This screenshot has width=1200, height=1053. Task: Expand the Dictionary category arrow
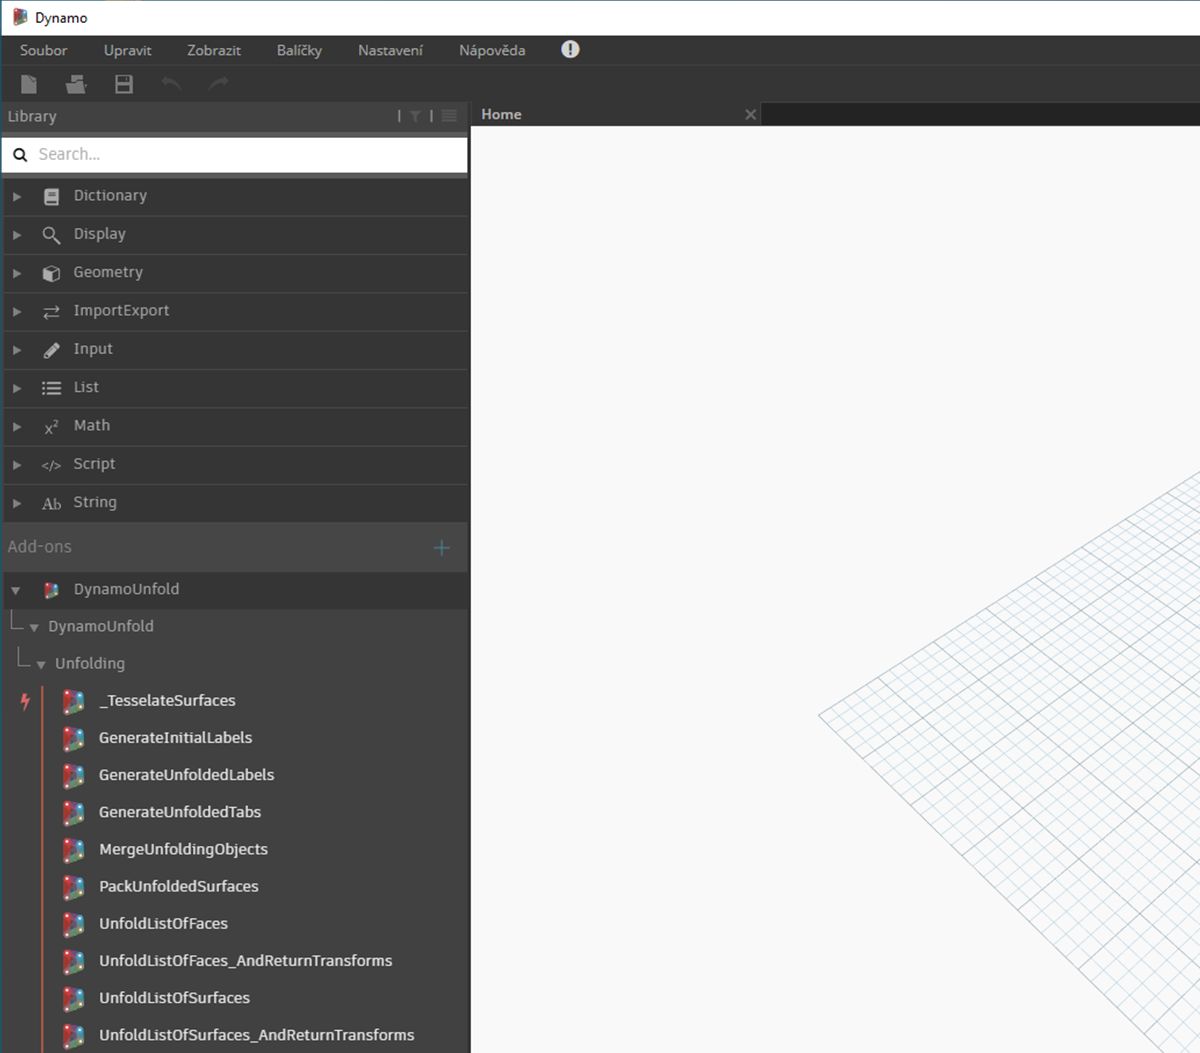[17, 197]
